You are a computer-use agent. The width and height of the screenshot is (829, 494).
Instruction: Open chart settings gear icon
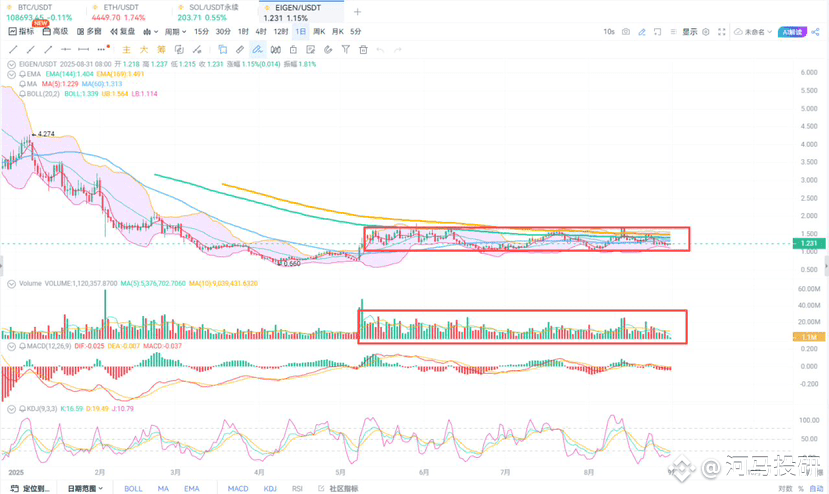click(x=705, y=32)
